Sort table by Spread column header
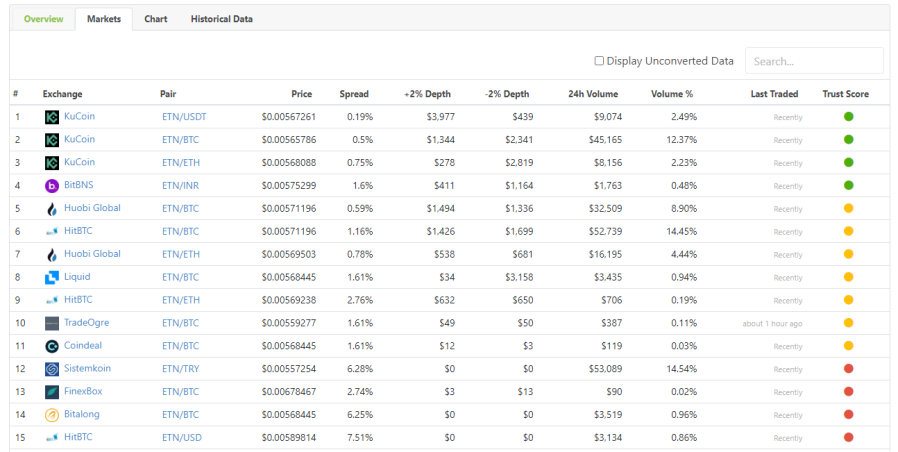Screen dimensions: 898x452 click(356, 94)
